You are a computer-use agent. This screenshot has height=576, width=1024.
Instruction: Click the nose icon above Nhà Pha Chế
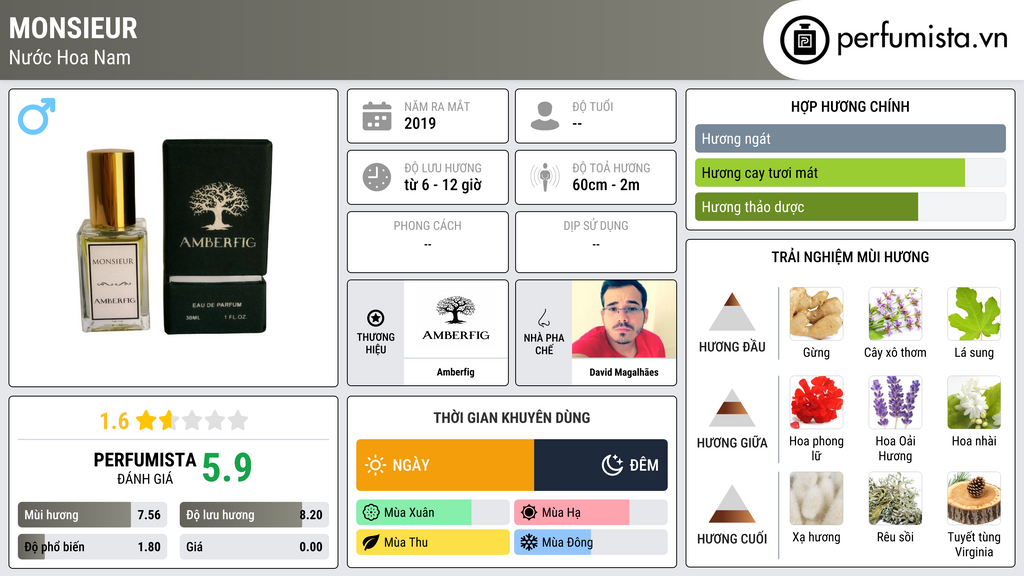pos(543,318)
